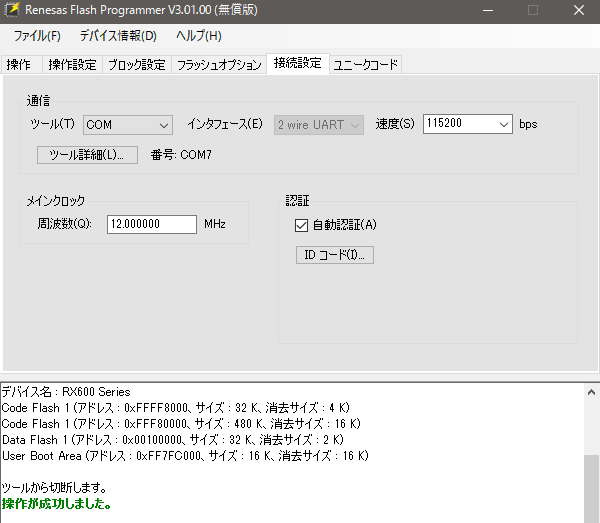600x523 pixels.
Task: Minimize the Renesas Flash Programmer window
Action: click(x=488, y=10)
